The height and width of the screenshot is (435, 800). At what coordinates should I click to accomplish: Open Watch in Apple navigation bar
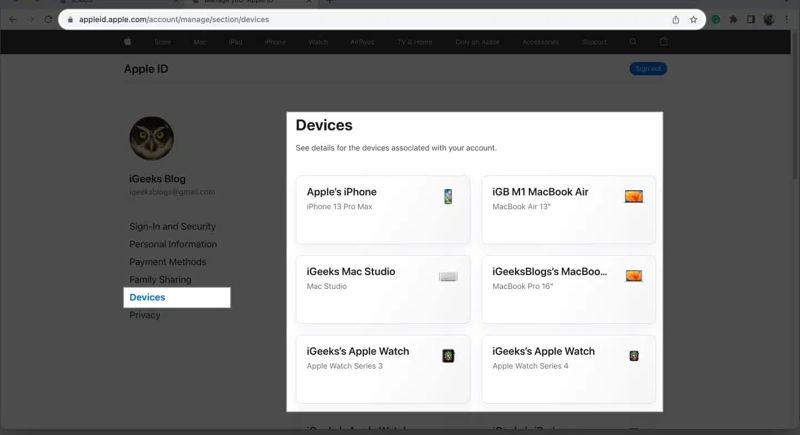(x=318, y=42)
